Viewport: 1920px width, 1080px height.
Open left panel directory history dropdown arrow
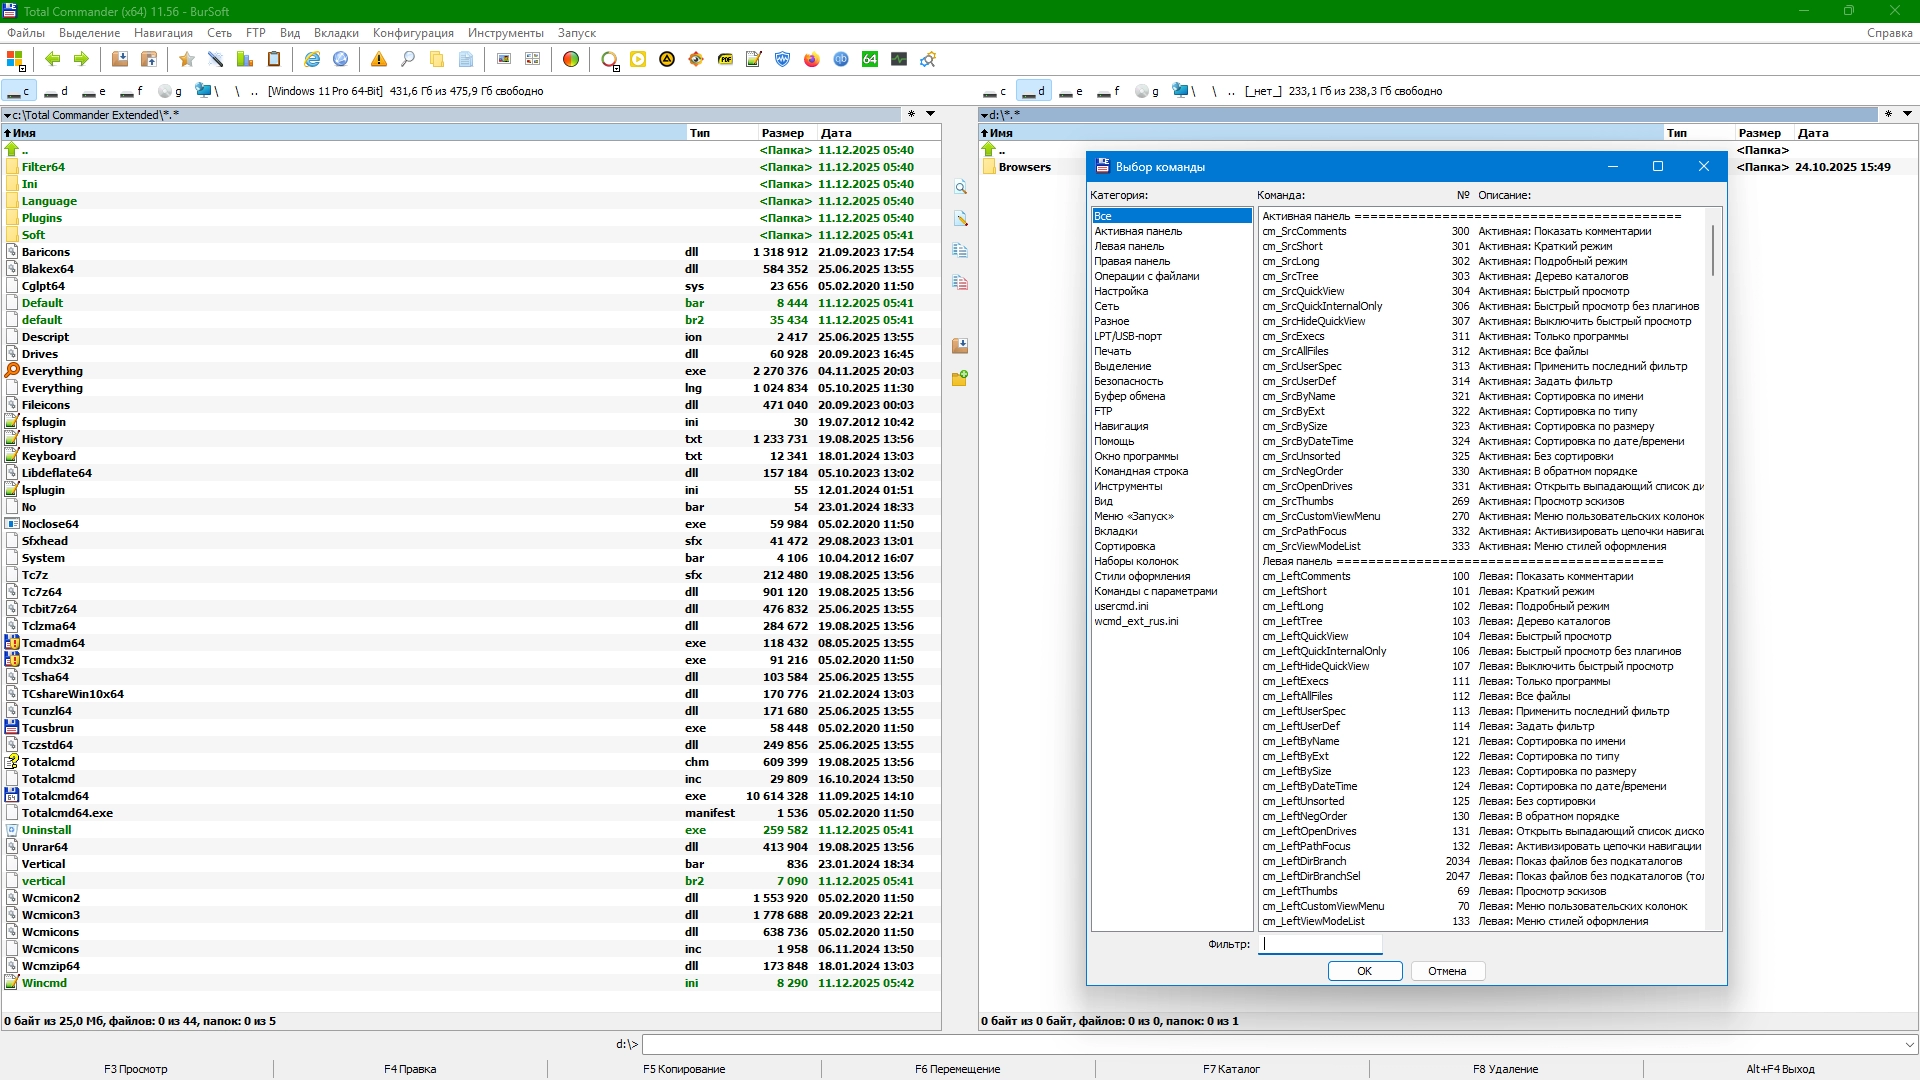[x=930, y=114]
